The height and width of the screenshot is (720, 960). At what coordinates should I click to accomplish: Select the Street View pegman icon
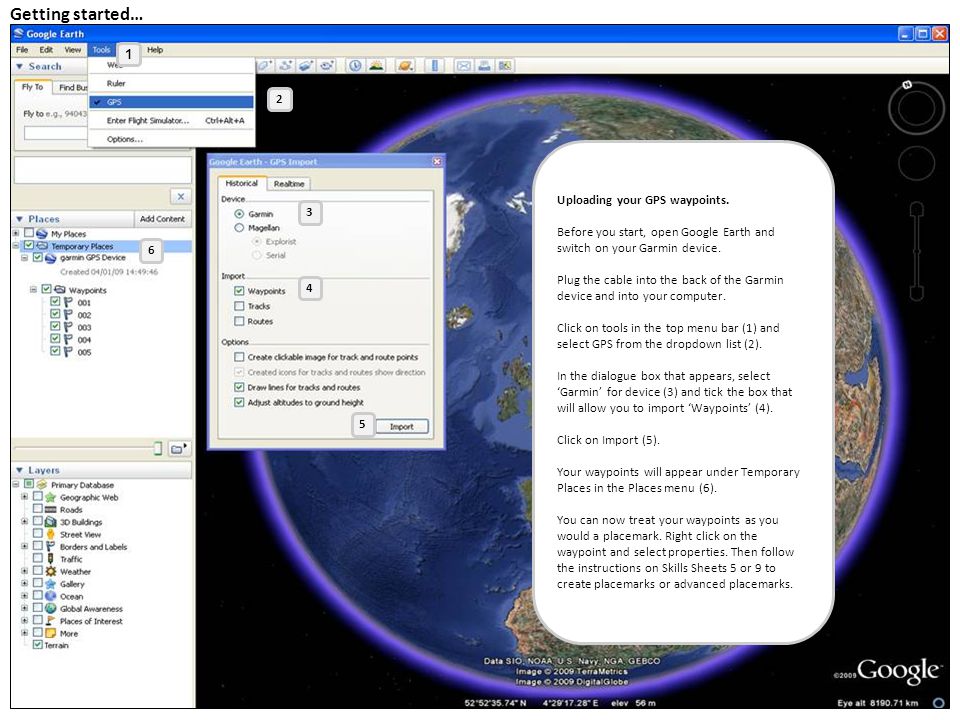click(x=51, y=534)
